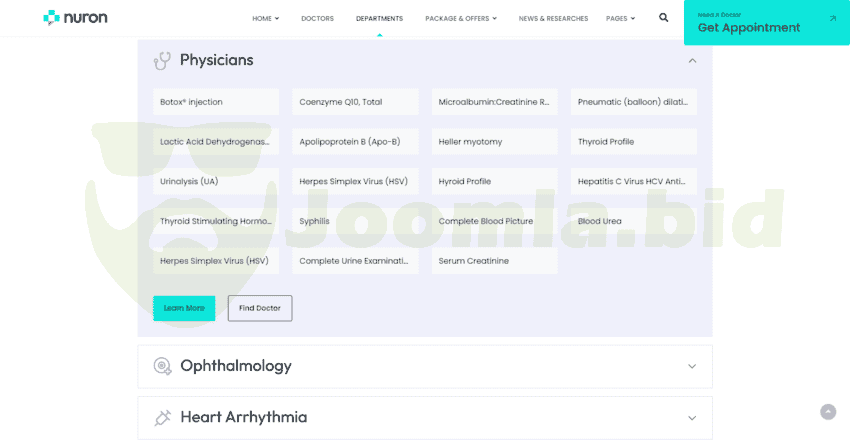Expand the Heart Arrhythmia section chevron
850x447 pixels.
(x=692, y=418)
